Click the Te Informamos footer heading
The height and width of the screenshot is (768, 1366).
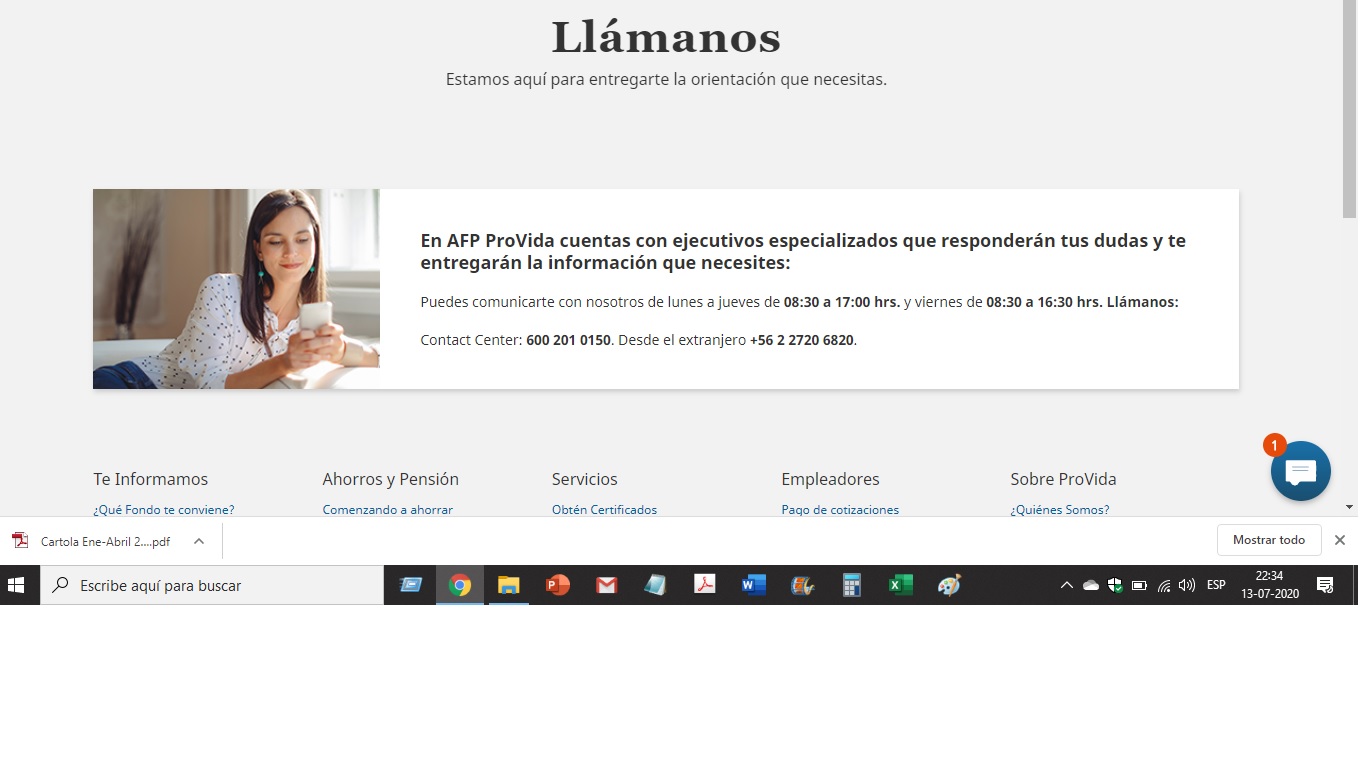click(151, 479)
